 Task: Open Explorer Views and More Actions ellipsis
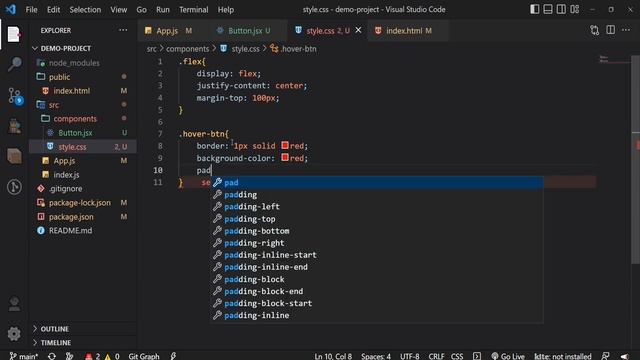(x=123, y=30)
